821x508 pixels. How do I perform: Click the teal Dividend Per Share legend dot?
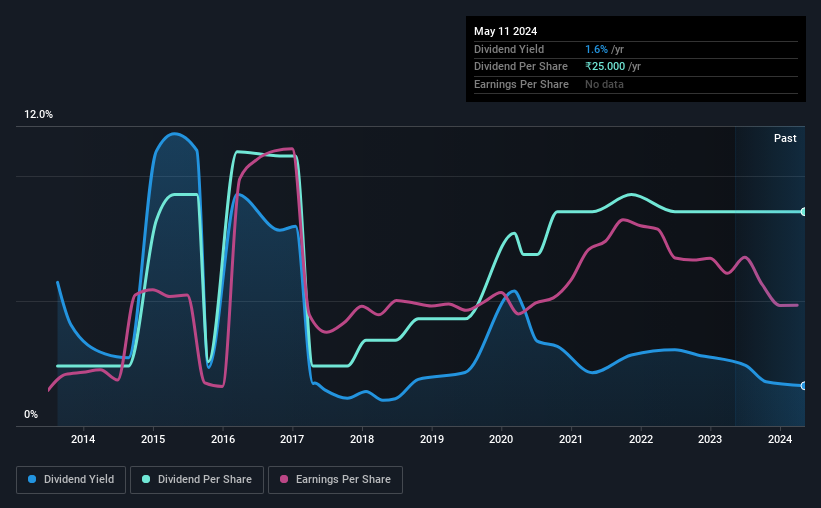click(146, 479)
